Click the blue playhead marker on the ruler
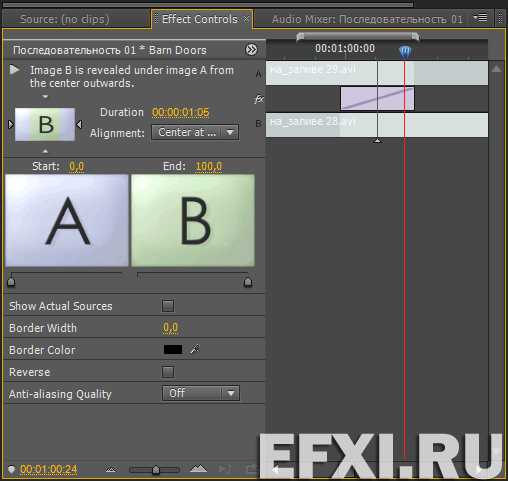The image size is (508, 481). click(x=405, y=52)
